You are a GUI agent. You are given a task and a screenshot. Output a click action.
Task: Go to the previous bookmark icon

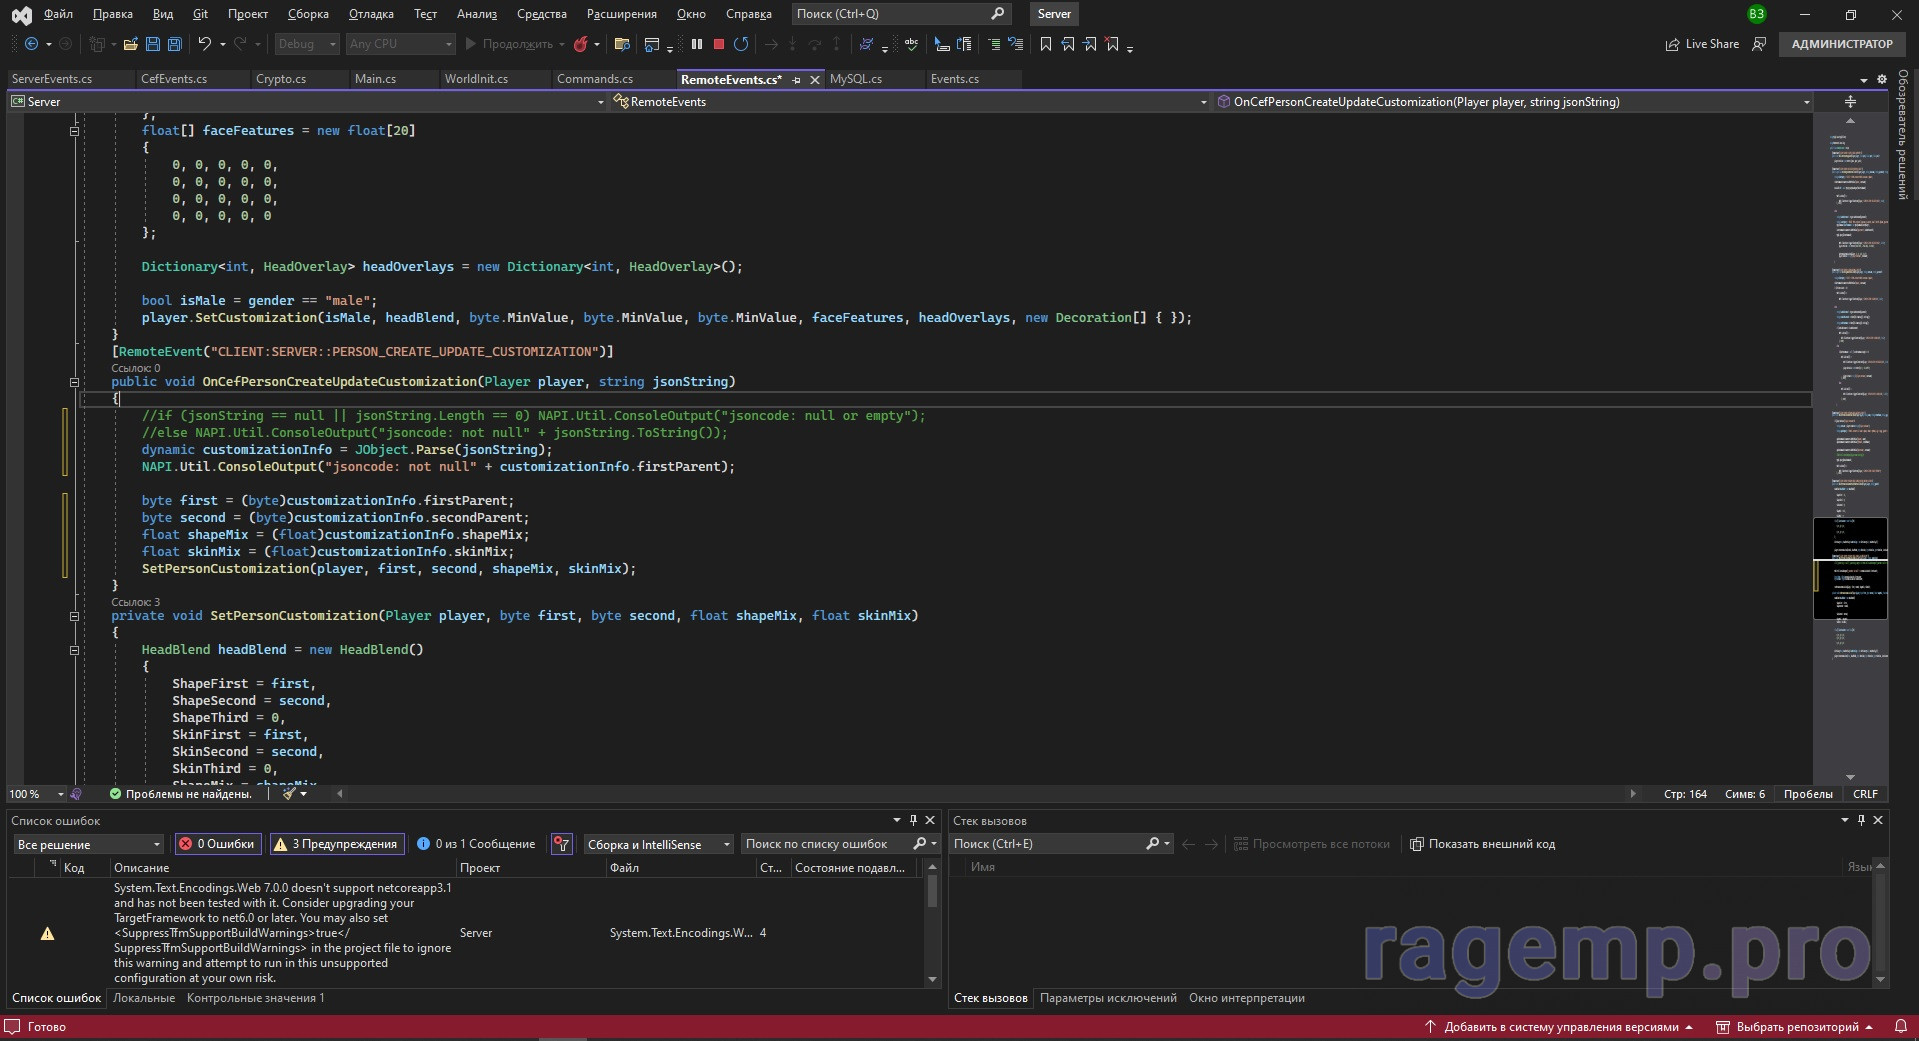1068,44
